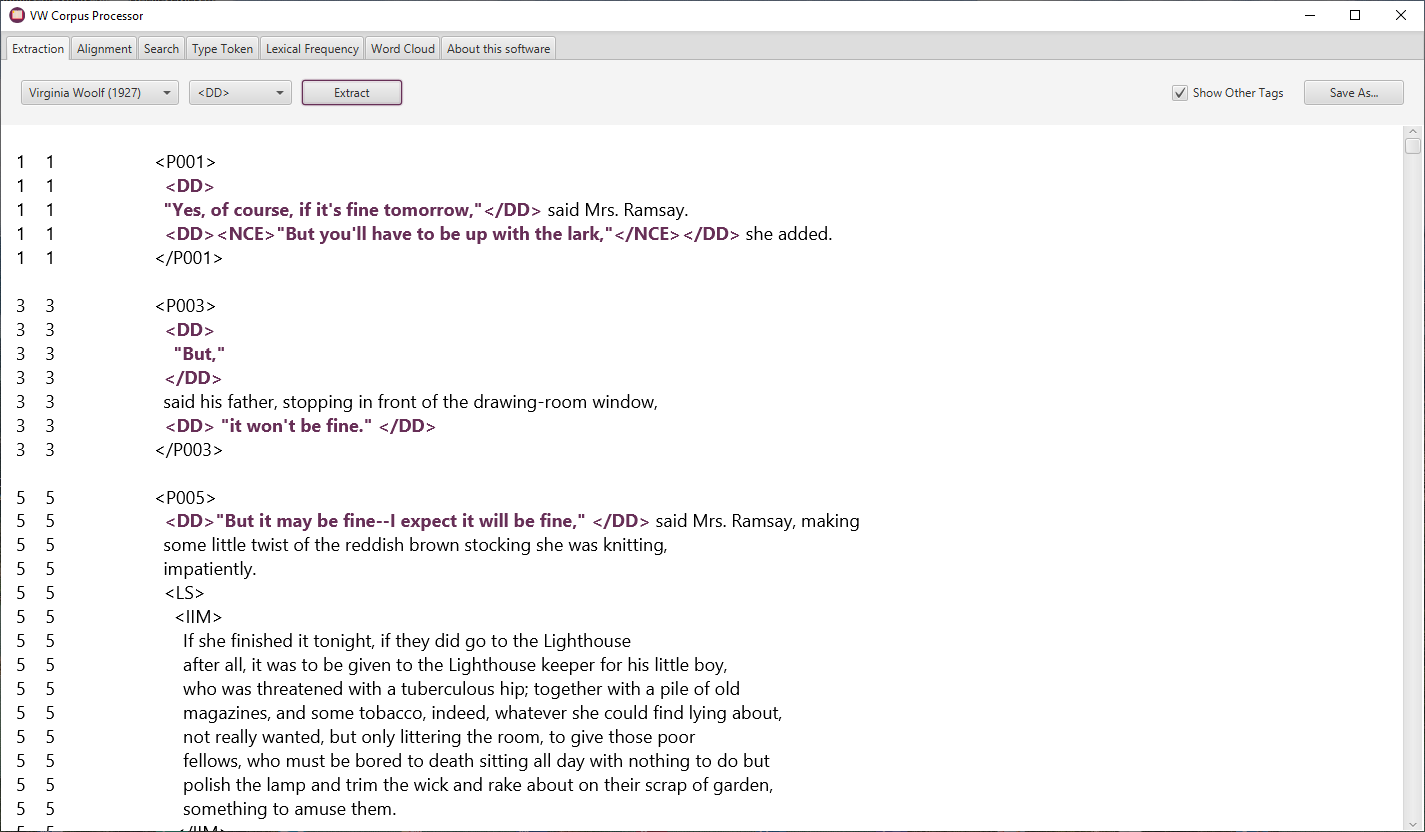This screenshot has height=832, width=1425.
Task: Minimize the VW Corpus Processor window
Action: click(1310, 15)
